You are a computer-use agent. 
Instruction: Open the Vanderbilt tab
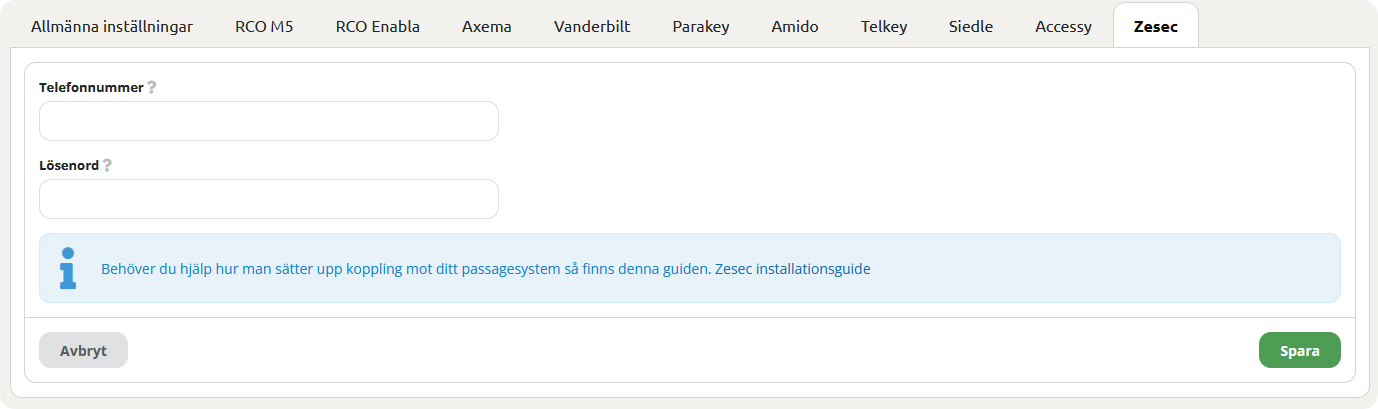point(592,27)
